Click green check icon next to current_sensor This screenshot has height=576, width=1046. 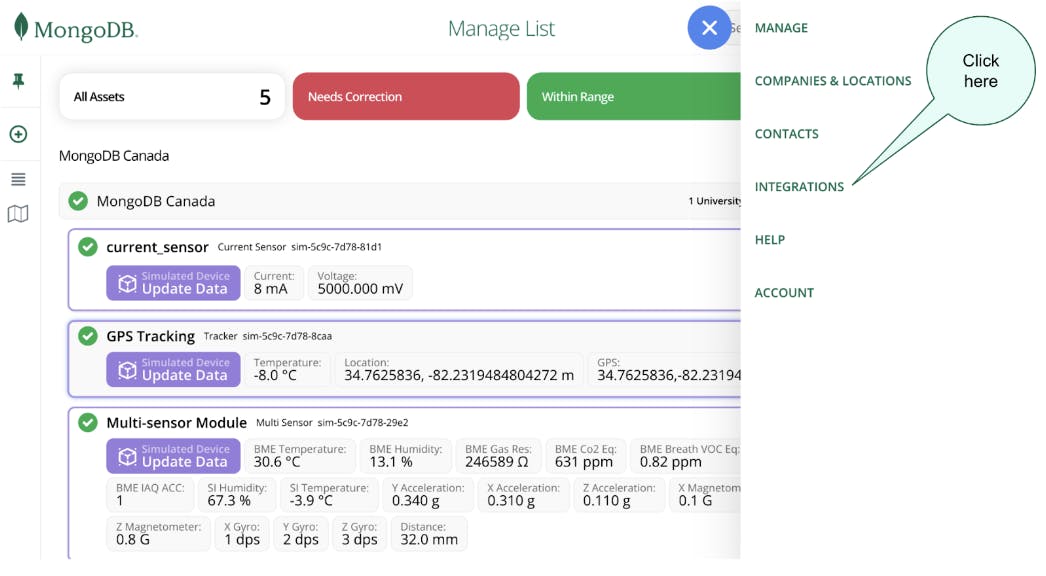coord(88,247)
